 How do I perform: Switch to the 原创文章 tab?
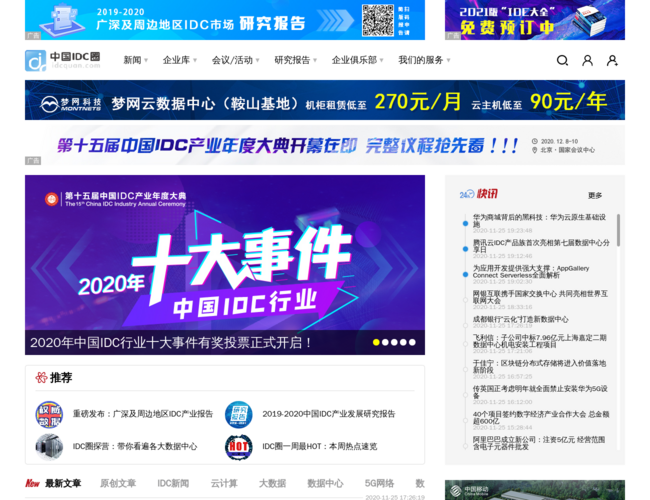[x=118, y=483]
